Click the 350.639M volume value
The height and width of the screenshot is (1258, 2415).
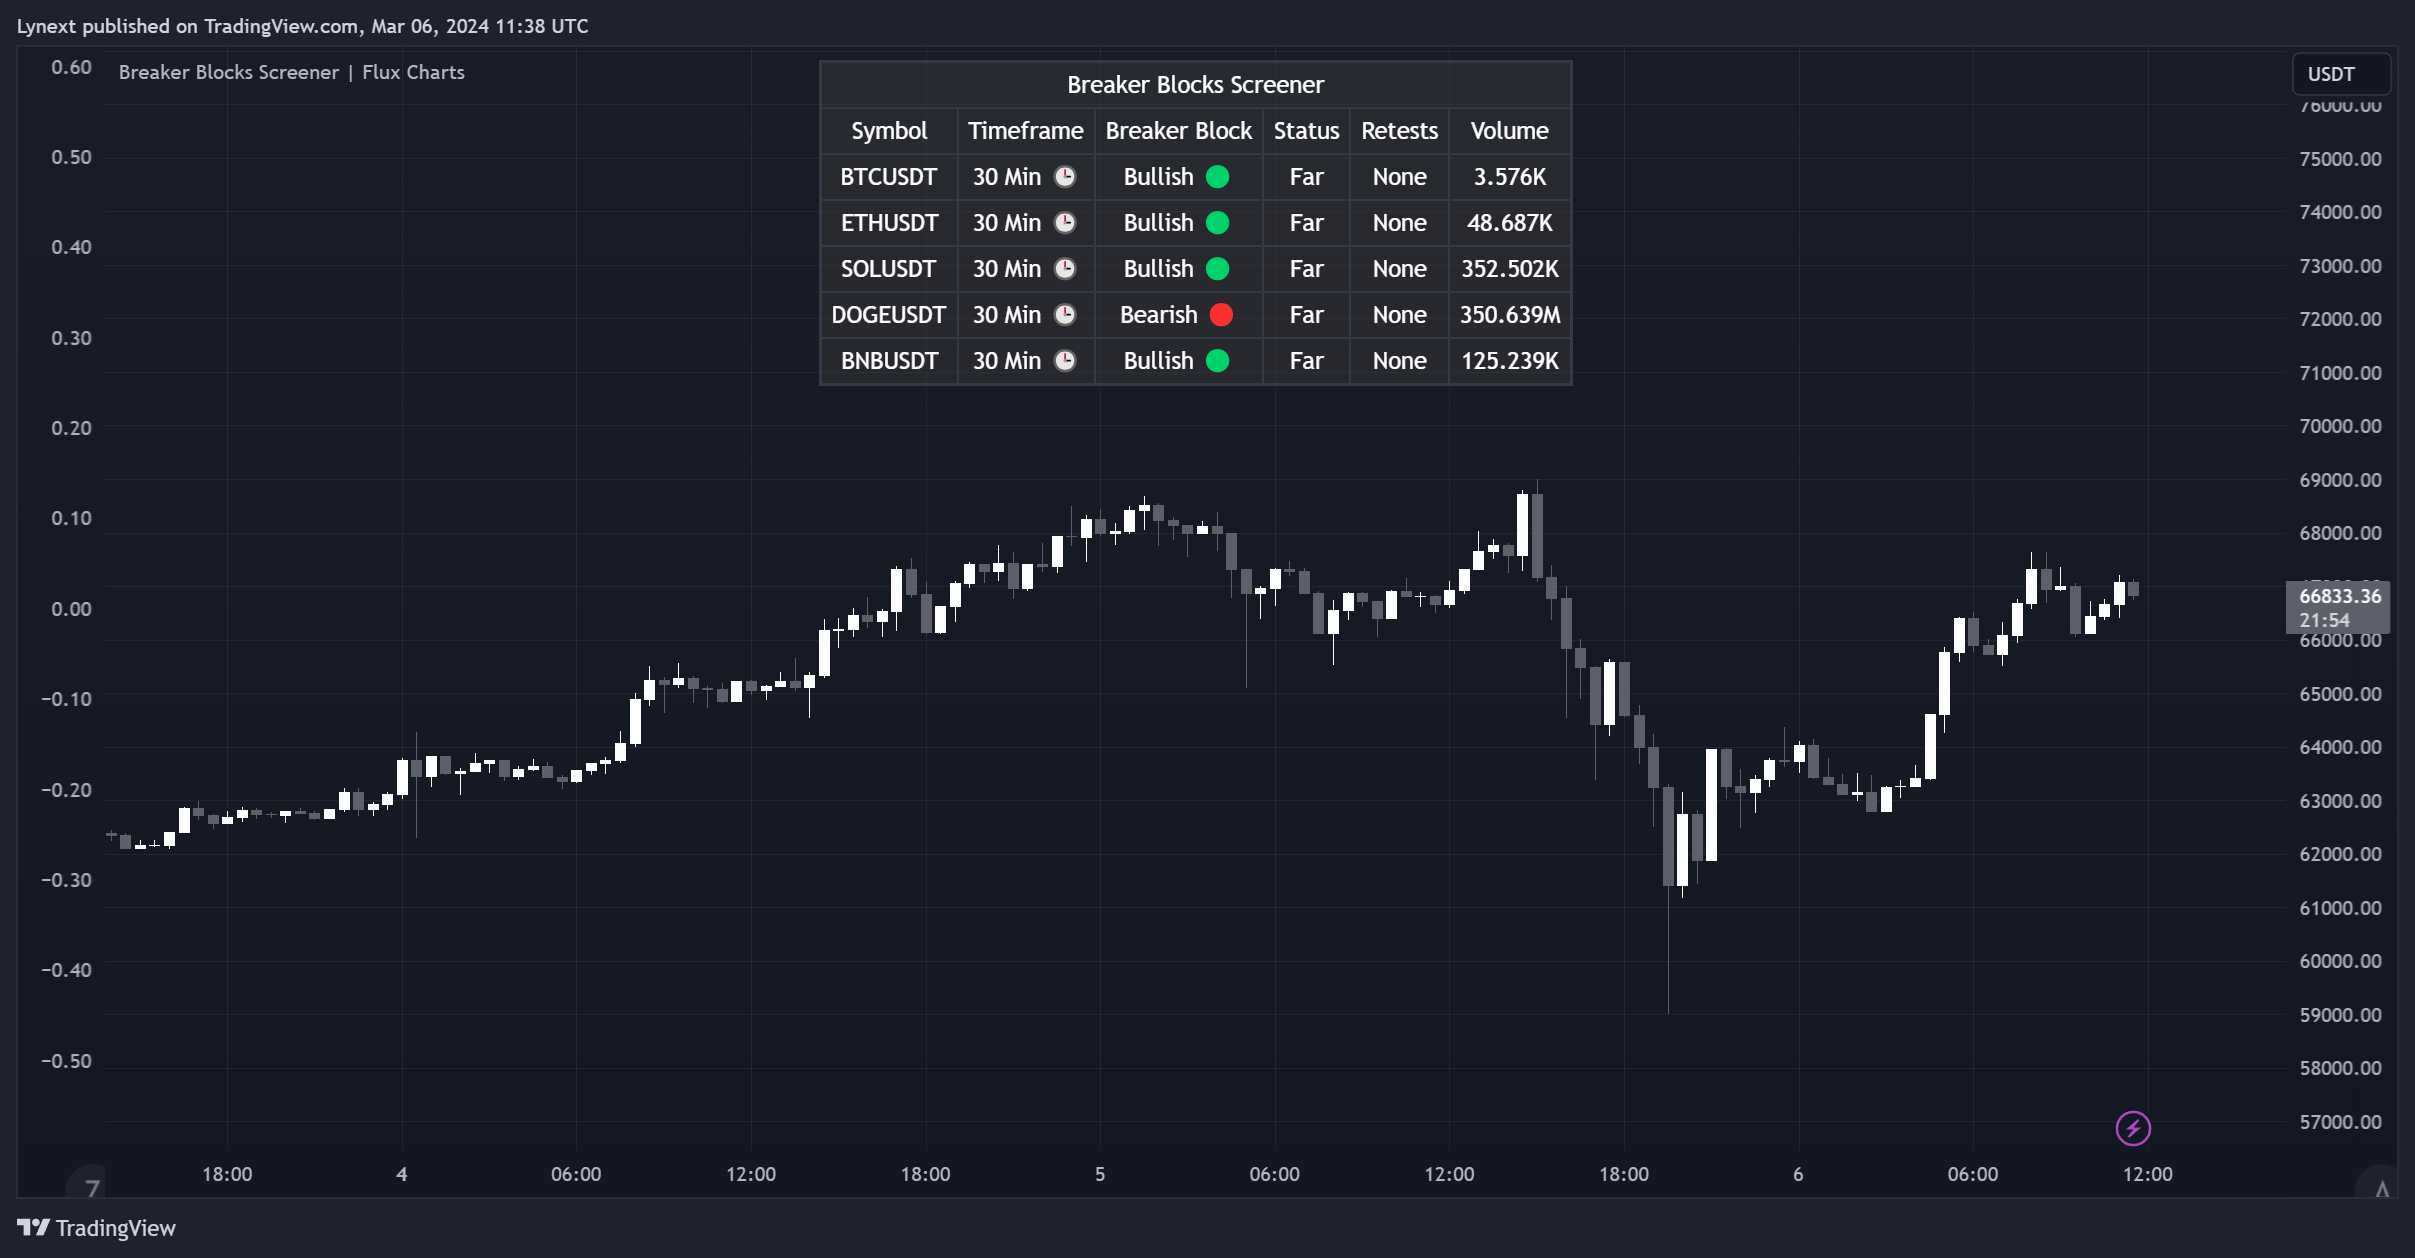pos(1509,315)
